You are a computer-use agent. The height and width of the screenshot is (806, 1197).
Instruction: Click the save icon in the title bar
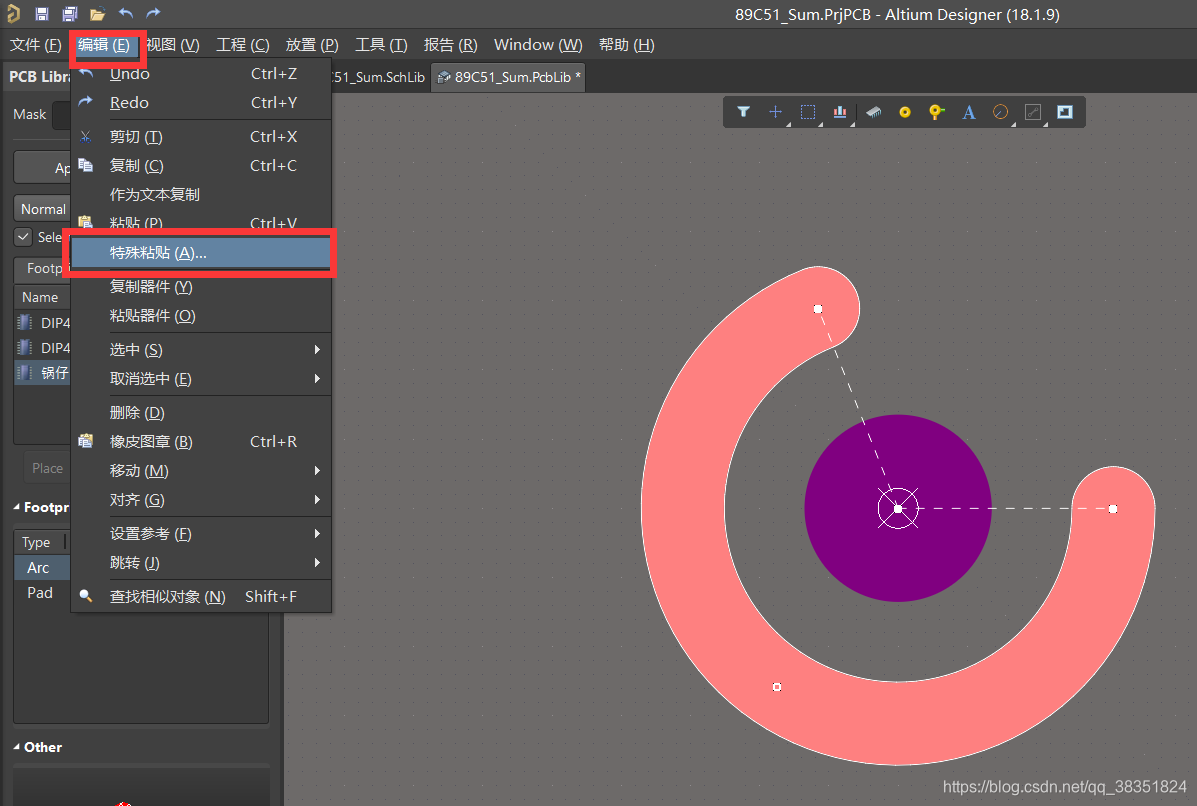click(42, 14)
